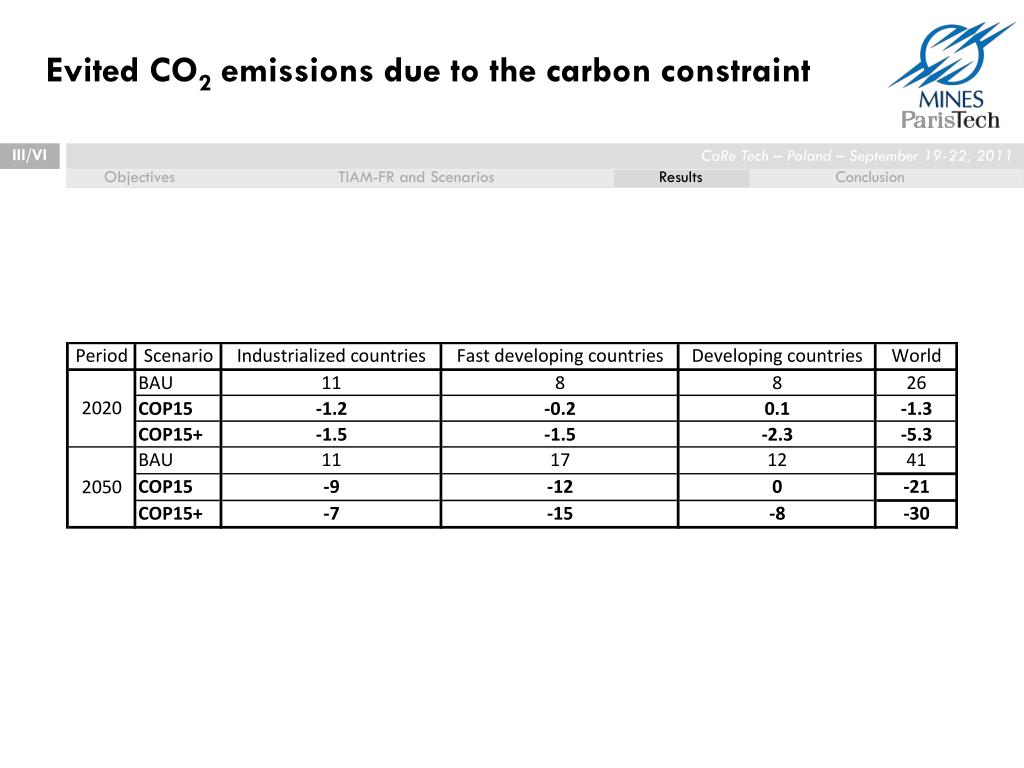1024x768 pixels.
Task: Select the Developing countries header cell
Action: pos(776,356)
